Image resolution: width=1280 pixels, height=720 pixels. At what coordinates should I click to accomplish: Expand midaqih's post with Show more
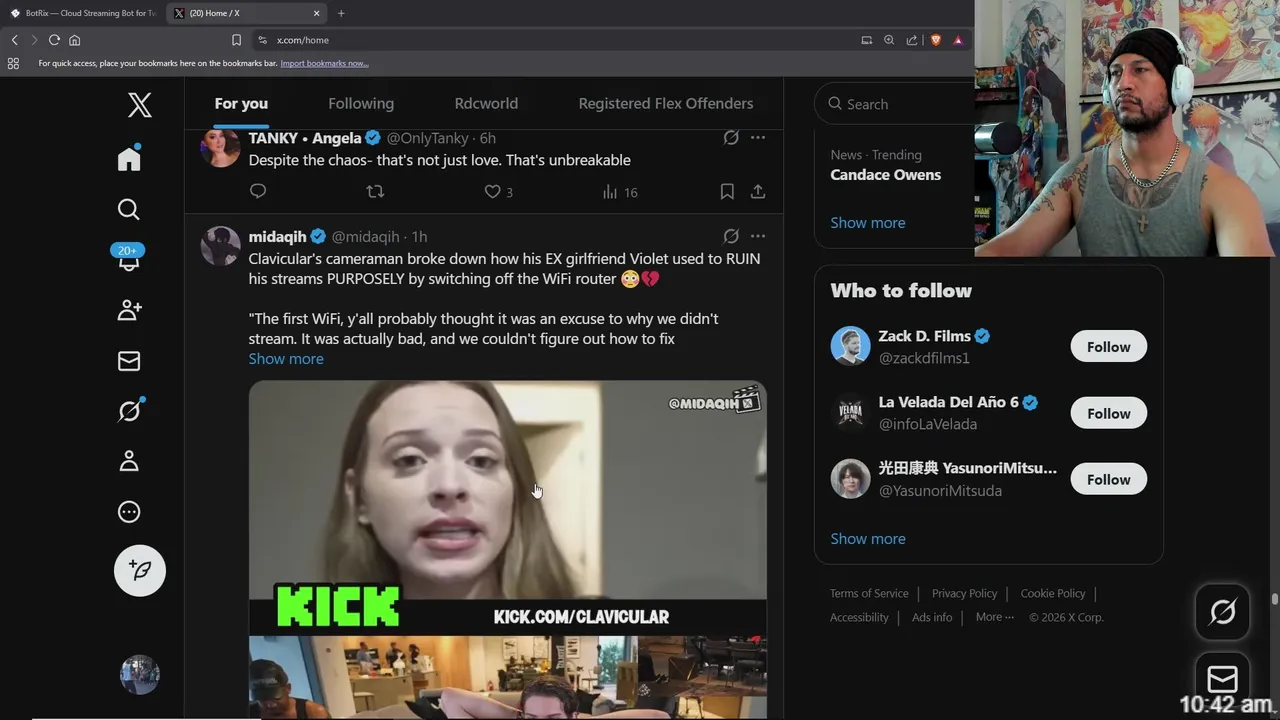[x=286, y=358]
